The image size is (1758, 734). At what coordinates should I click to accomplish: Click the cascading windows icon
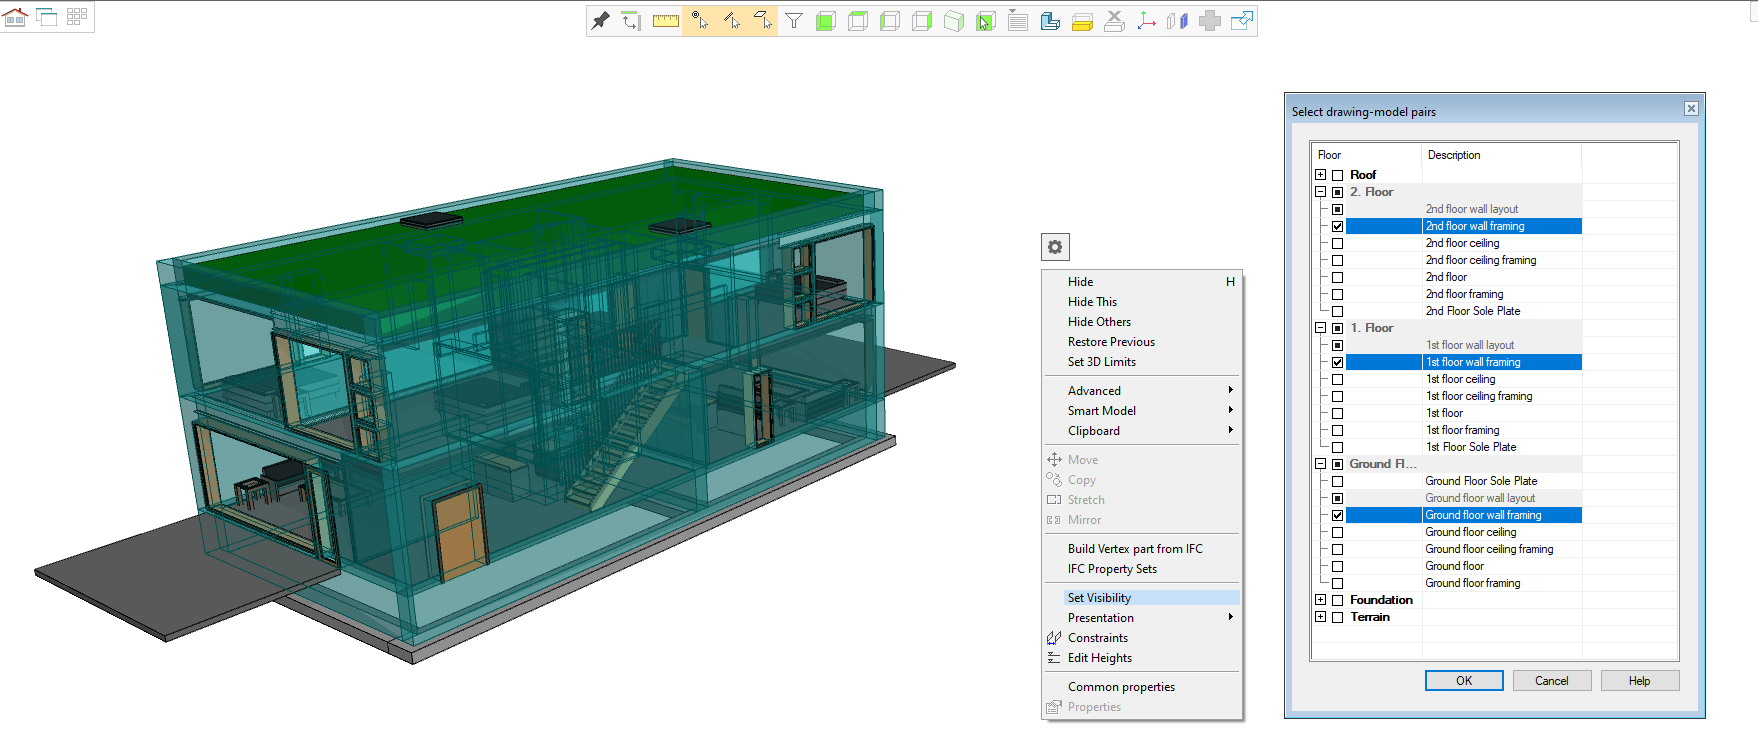point(46,17)
